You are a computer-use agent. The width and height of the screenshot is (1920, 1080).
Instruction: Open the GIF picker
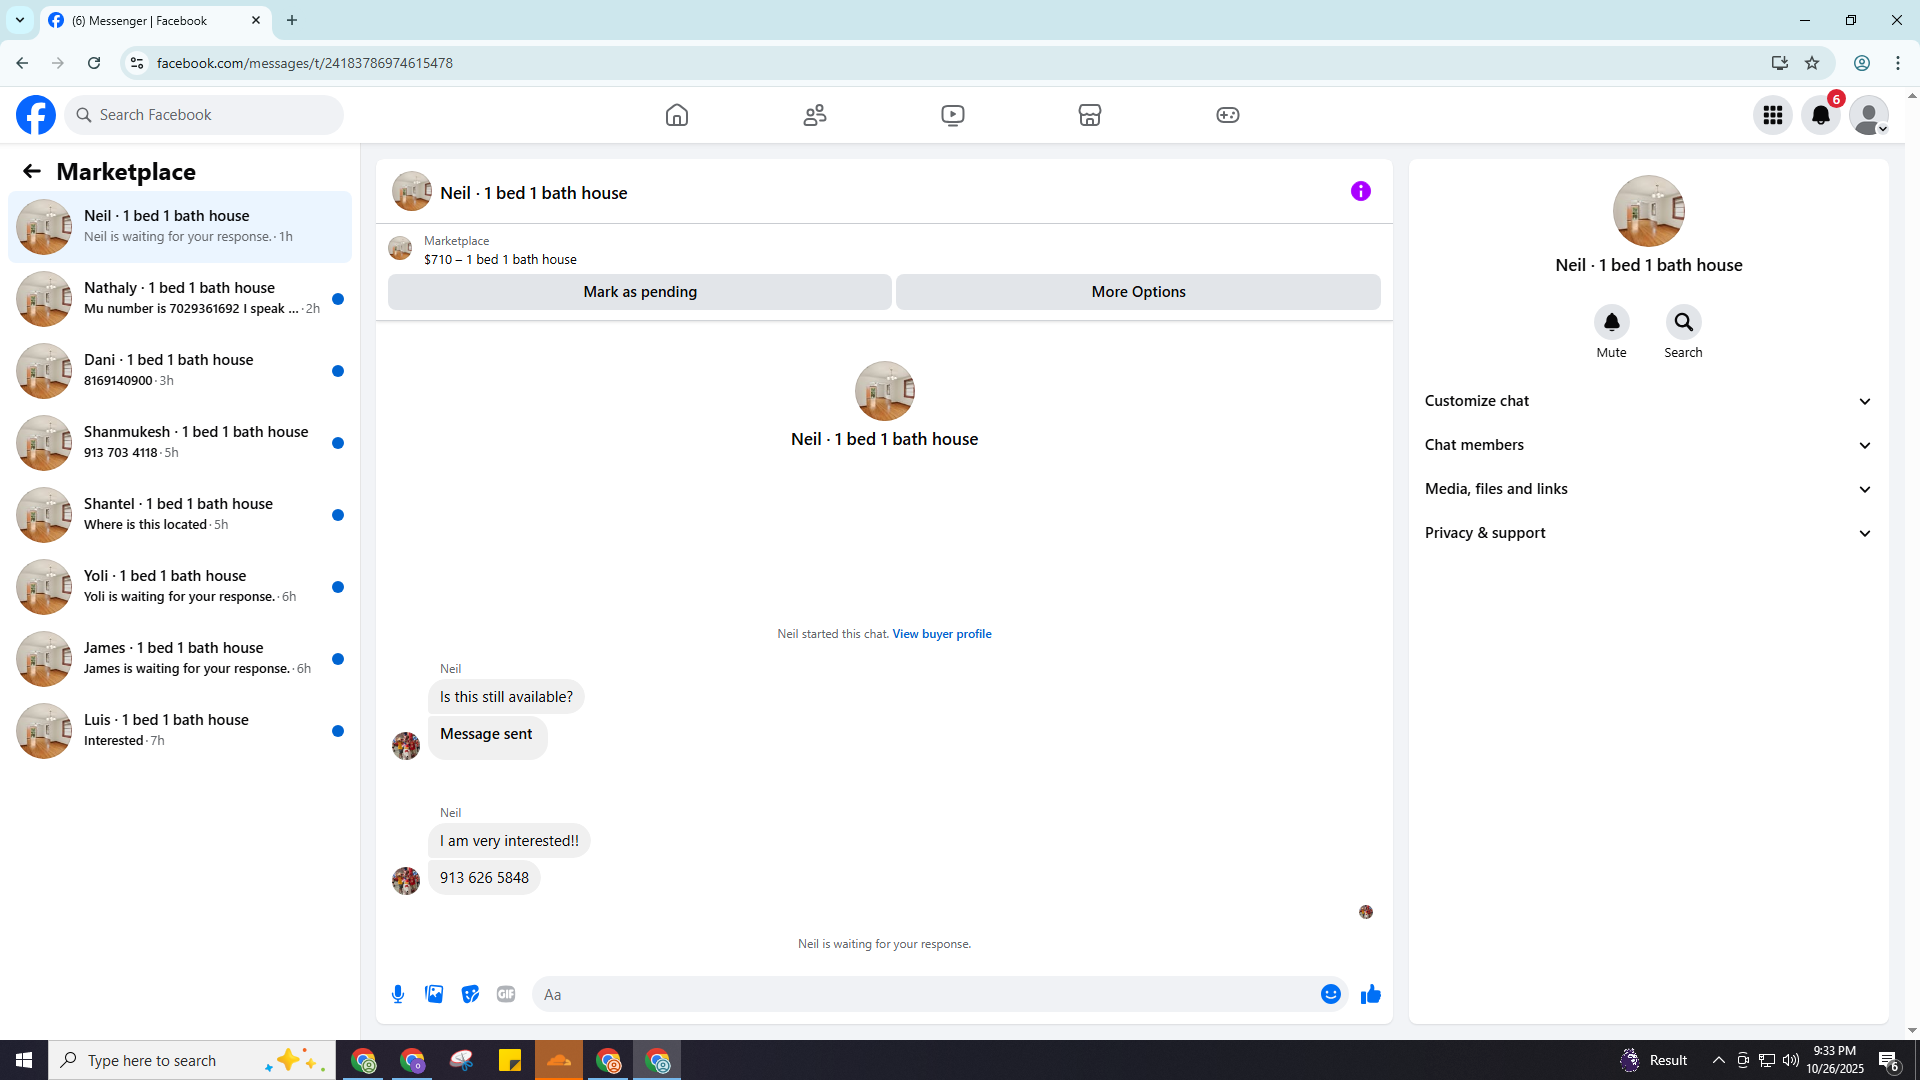(506, 994)
